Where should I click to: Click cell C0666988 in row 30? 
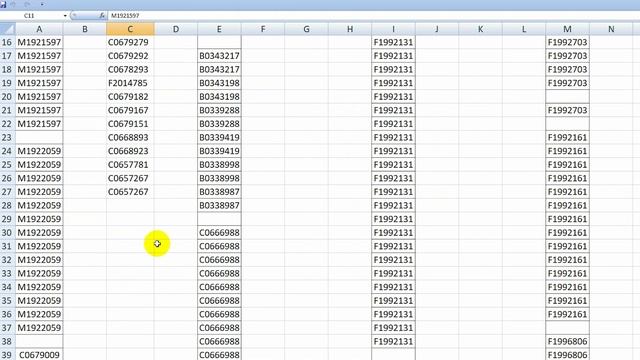coord(219,233)
